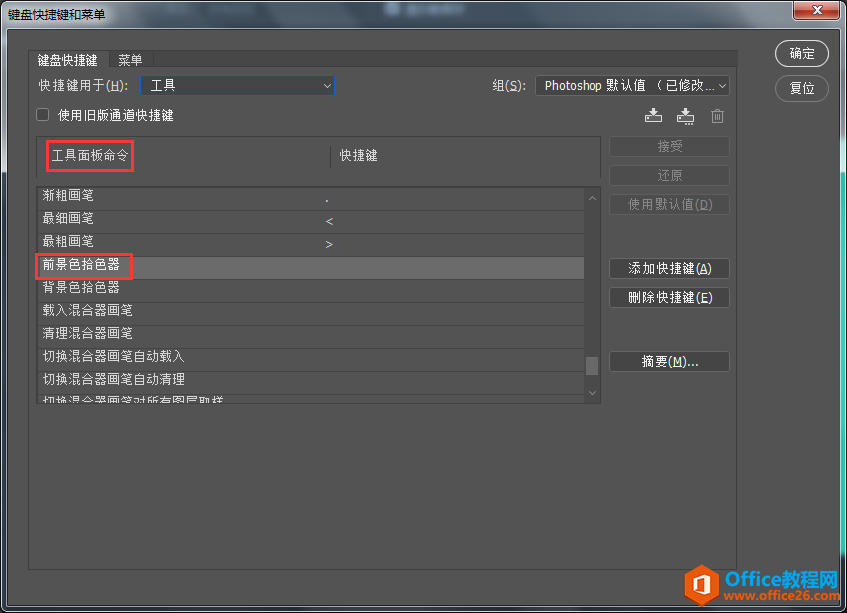
Task: Open the 组 dropdown with Photoshop 默认值
Action: tap(632, 85)
